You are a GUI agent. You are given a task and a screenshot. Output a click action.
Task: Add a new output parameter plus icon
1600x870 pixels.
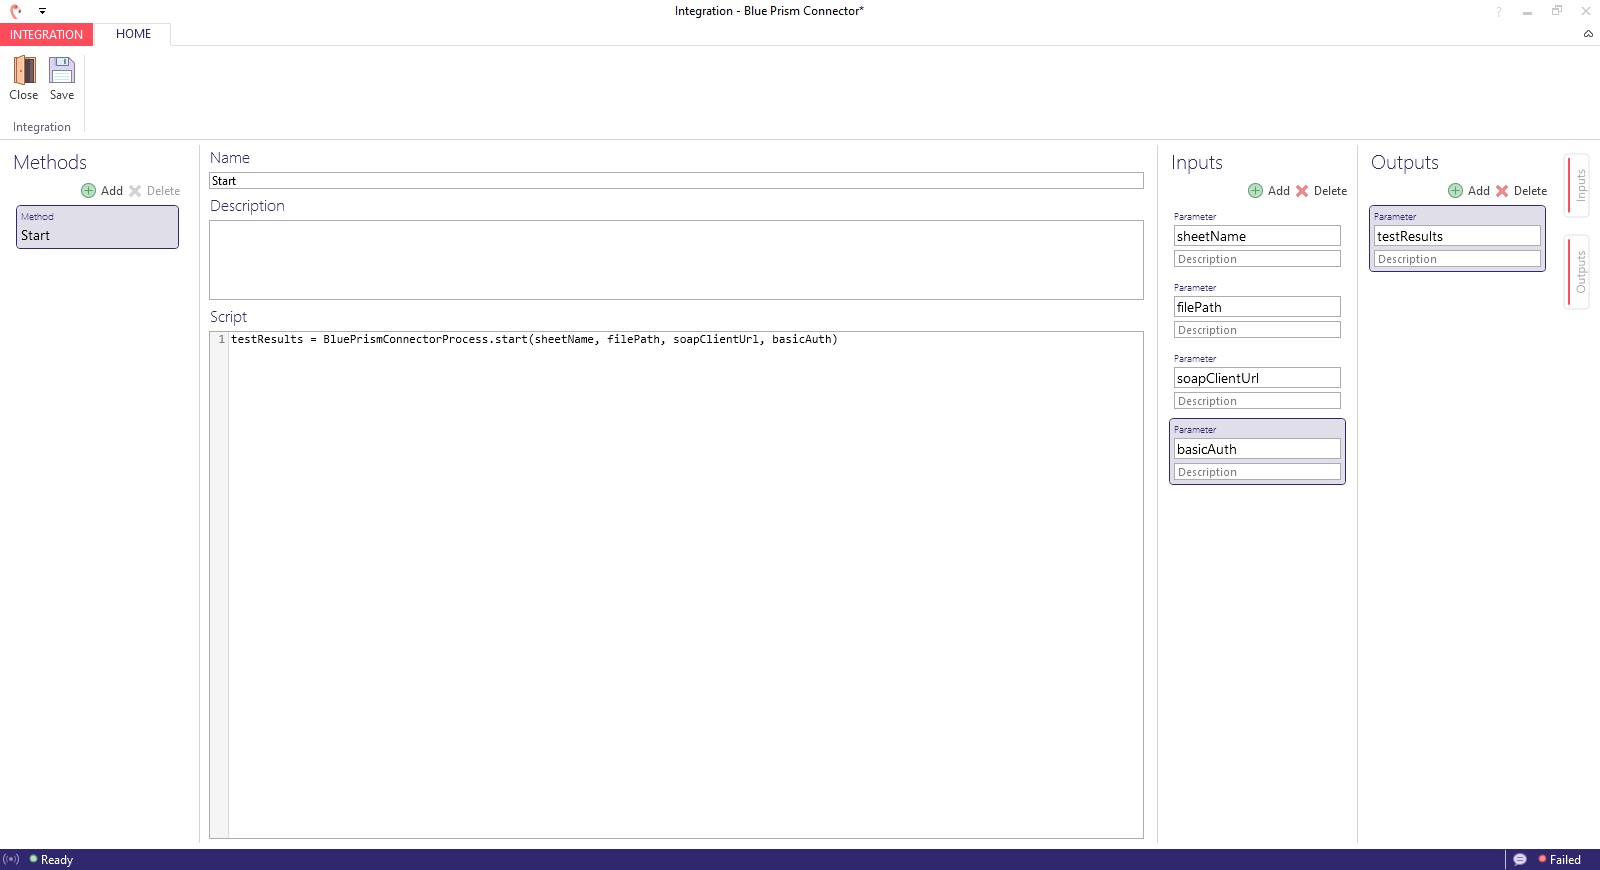[1455, 191]
